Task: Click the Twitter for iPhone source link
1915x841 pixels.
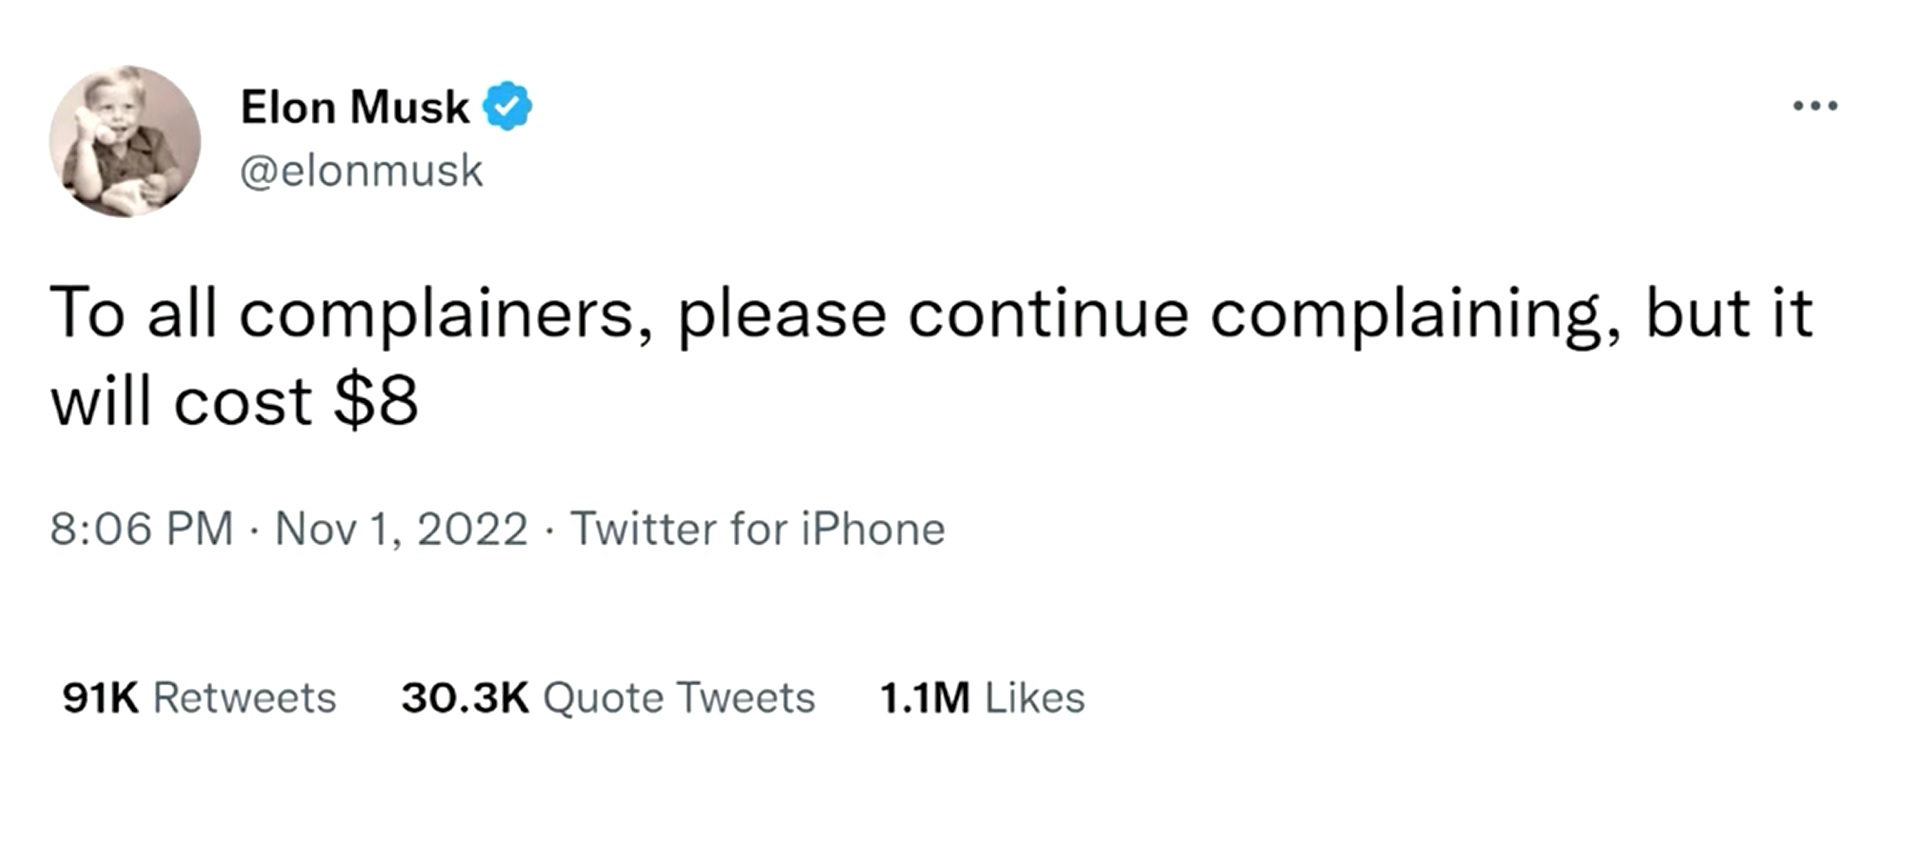Action: pyautogui.click(x=757, y=529)
